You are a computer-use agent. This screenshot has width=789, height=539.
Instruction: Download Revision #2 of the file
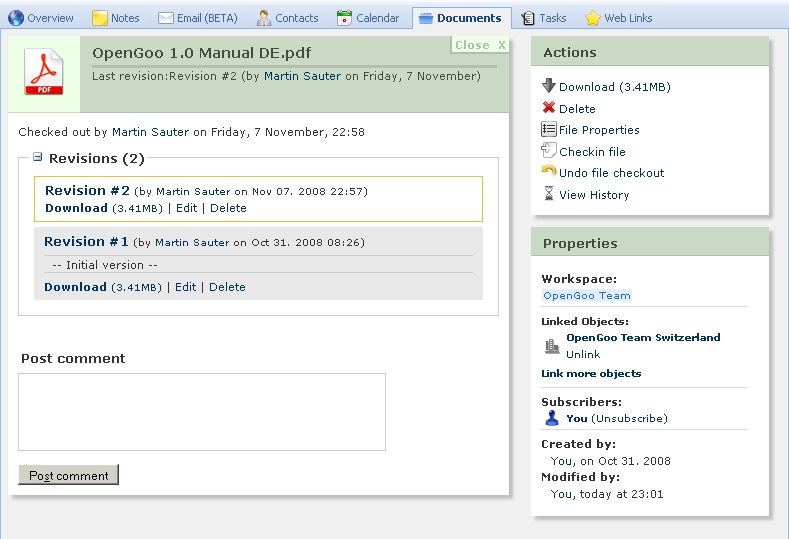(76, 208)
